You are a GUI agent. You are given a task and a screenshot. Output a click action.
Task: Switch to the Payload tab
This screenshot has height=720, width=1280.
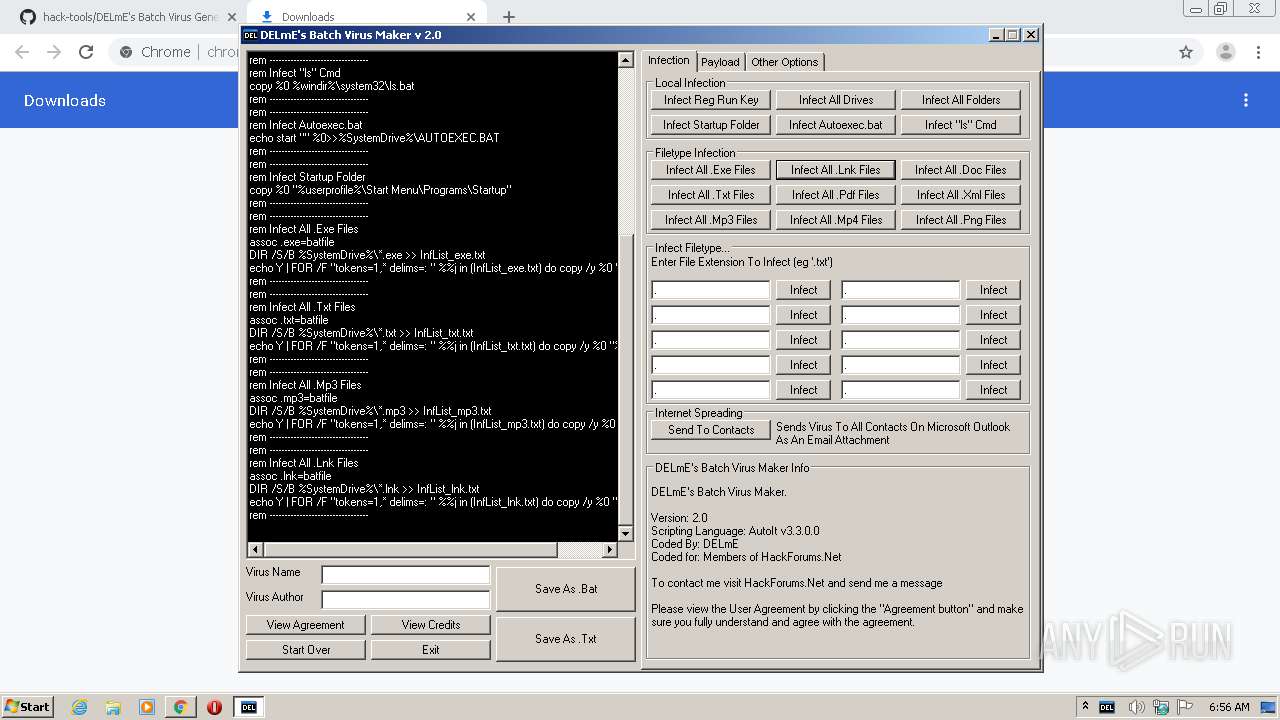pyautogui.click(x=720, y=62)
